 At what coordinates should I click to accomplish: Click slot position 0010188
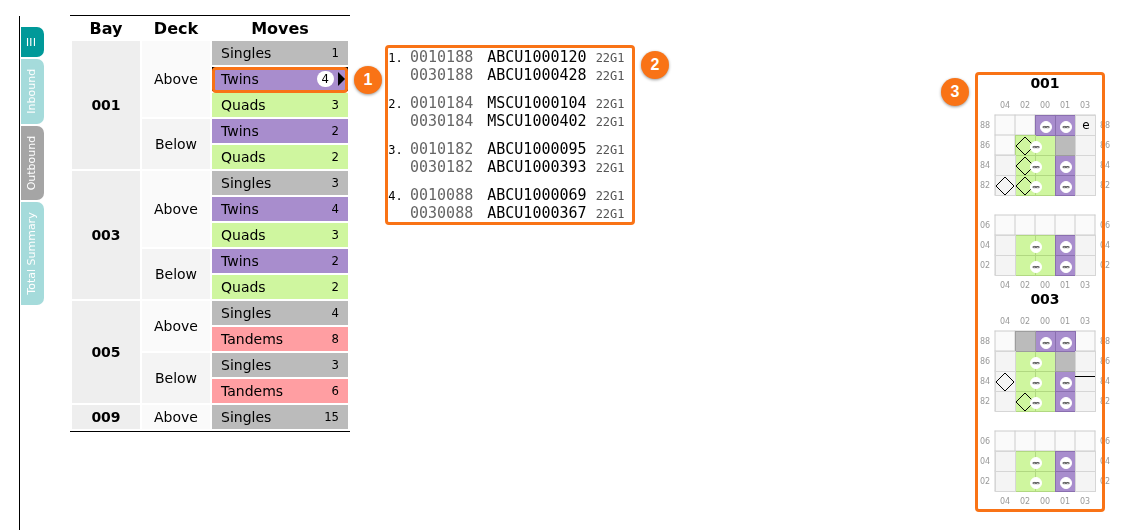[x=442, y=57]
